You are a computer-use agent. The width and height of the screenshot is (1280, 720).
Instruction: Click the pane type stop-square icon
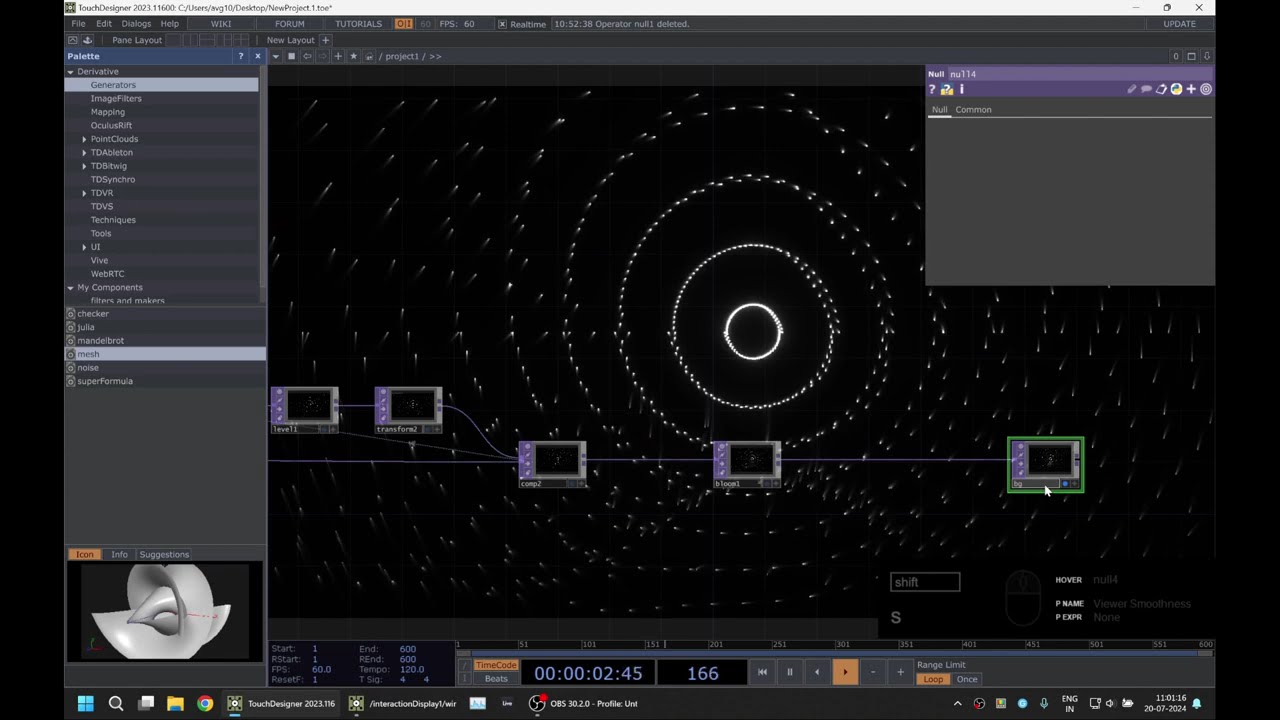point(292,56)
